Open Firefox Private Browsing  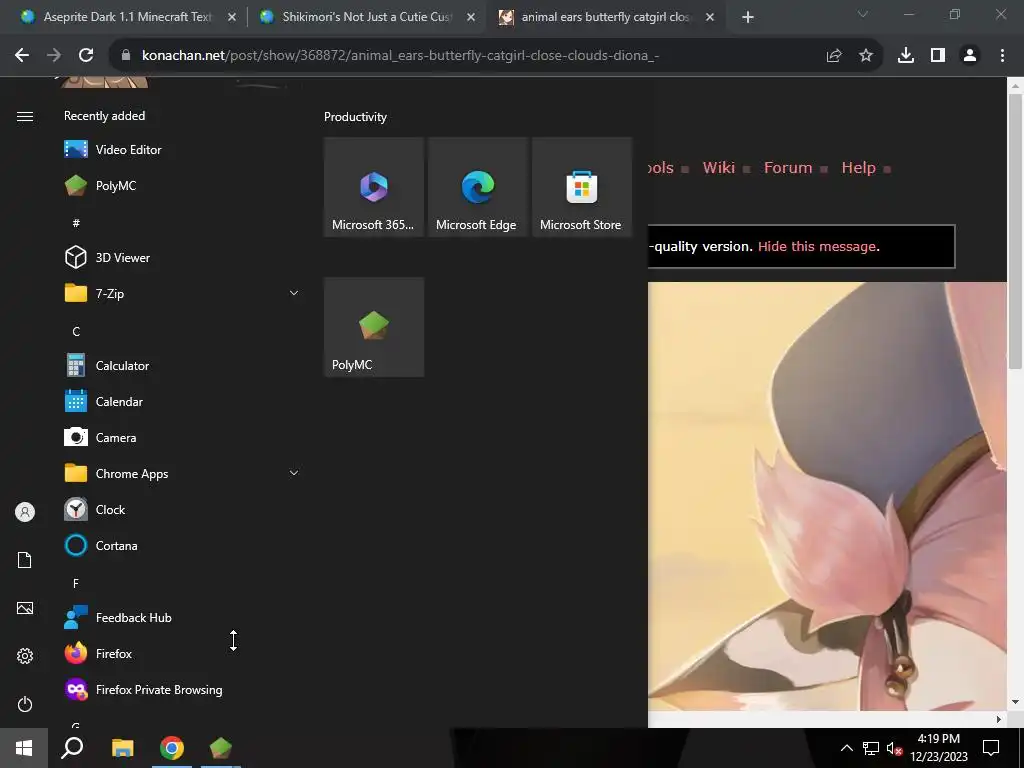tap(181, 690)
